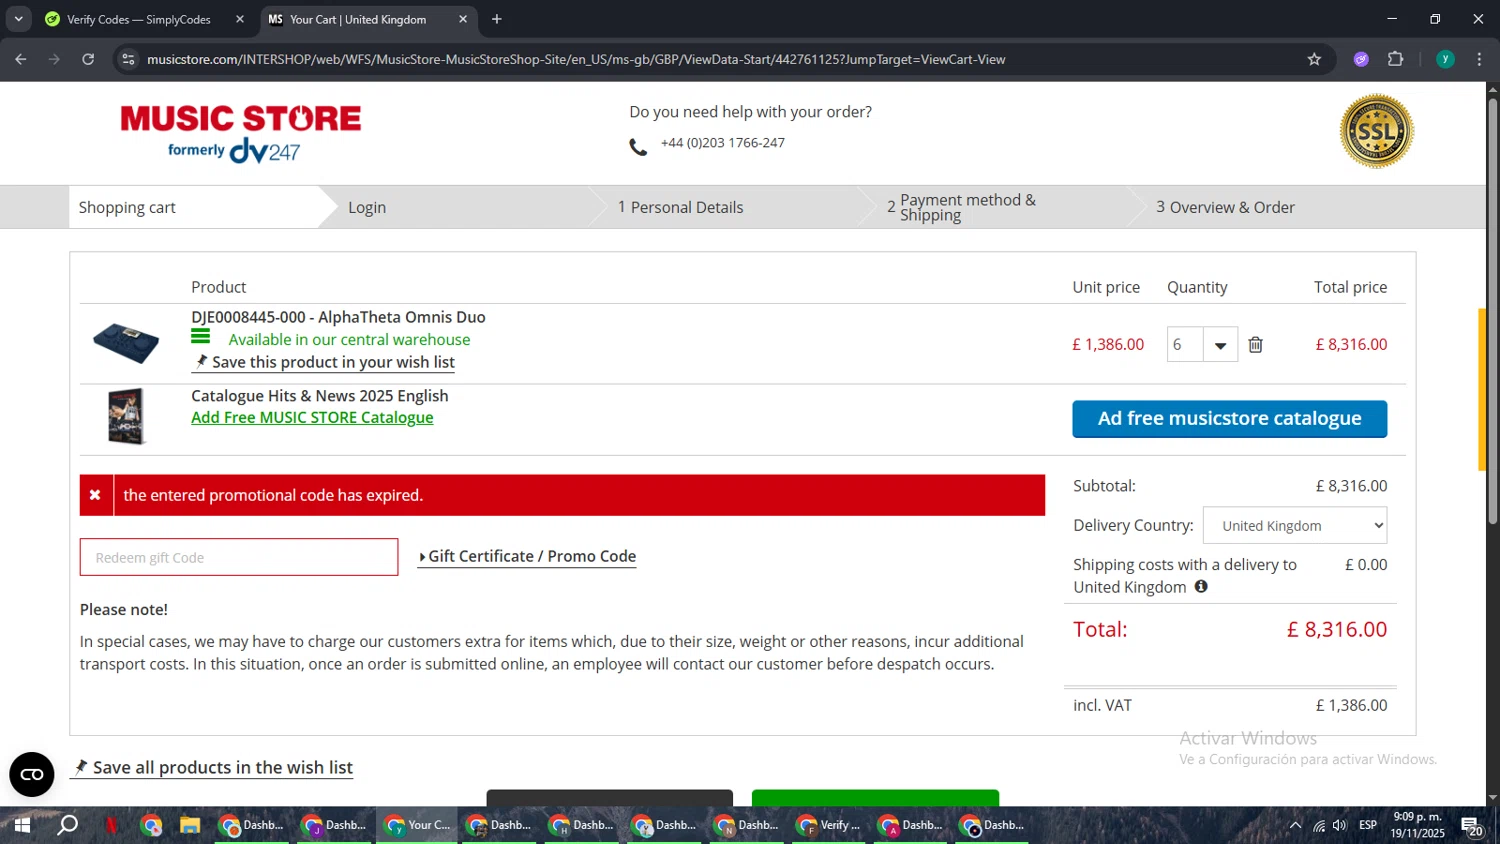This screenshot has width=1500, height=844.
Task: Select the Personal Details step
Action: click(x=680, y=207)
